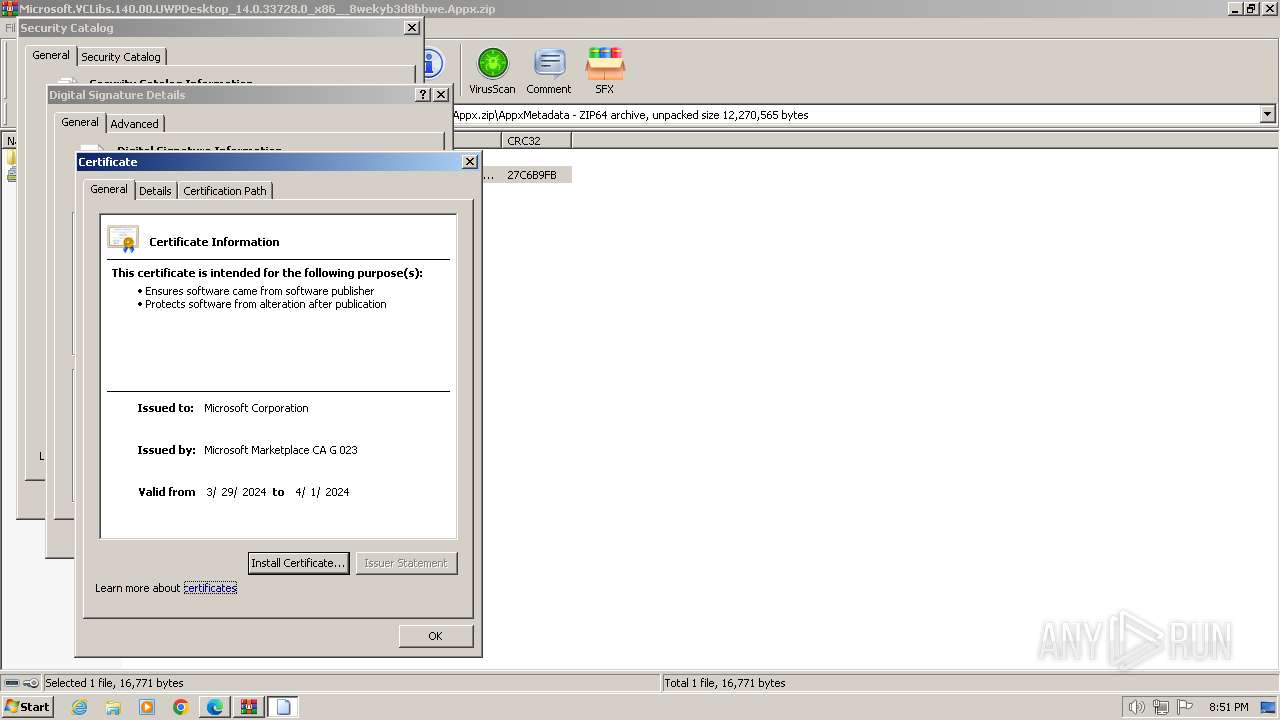
Task: Open the Start menu
Action: pyautogui.click(x=27, y=707)
